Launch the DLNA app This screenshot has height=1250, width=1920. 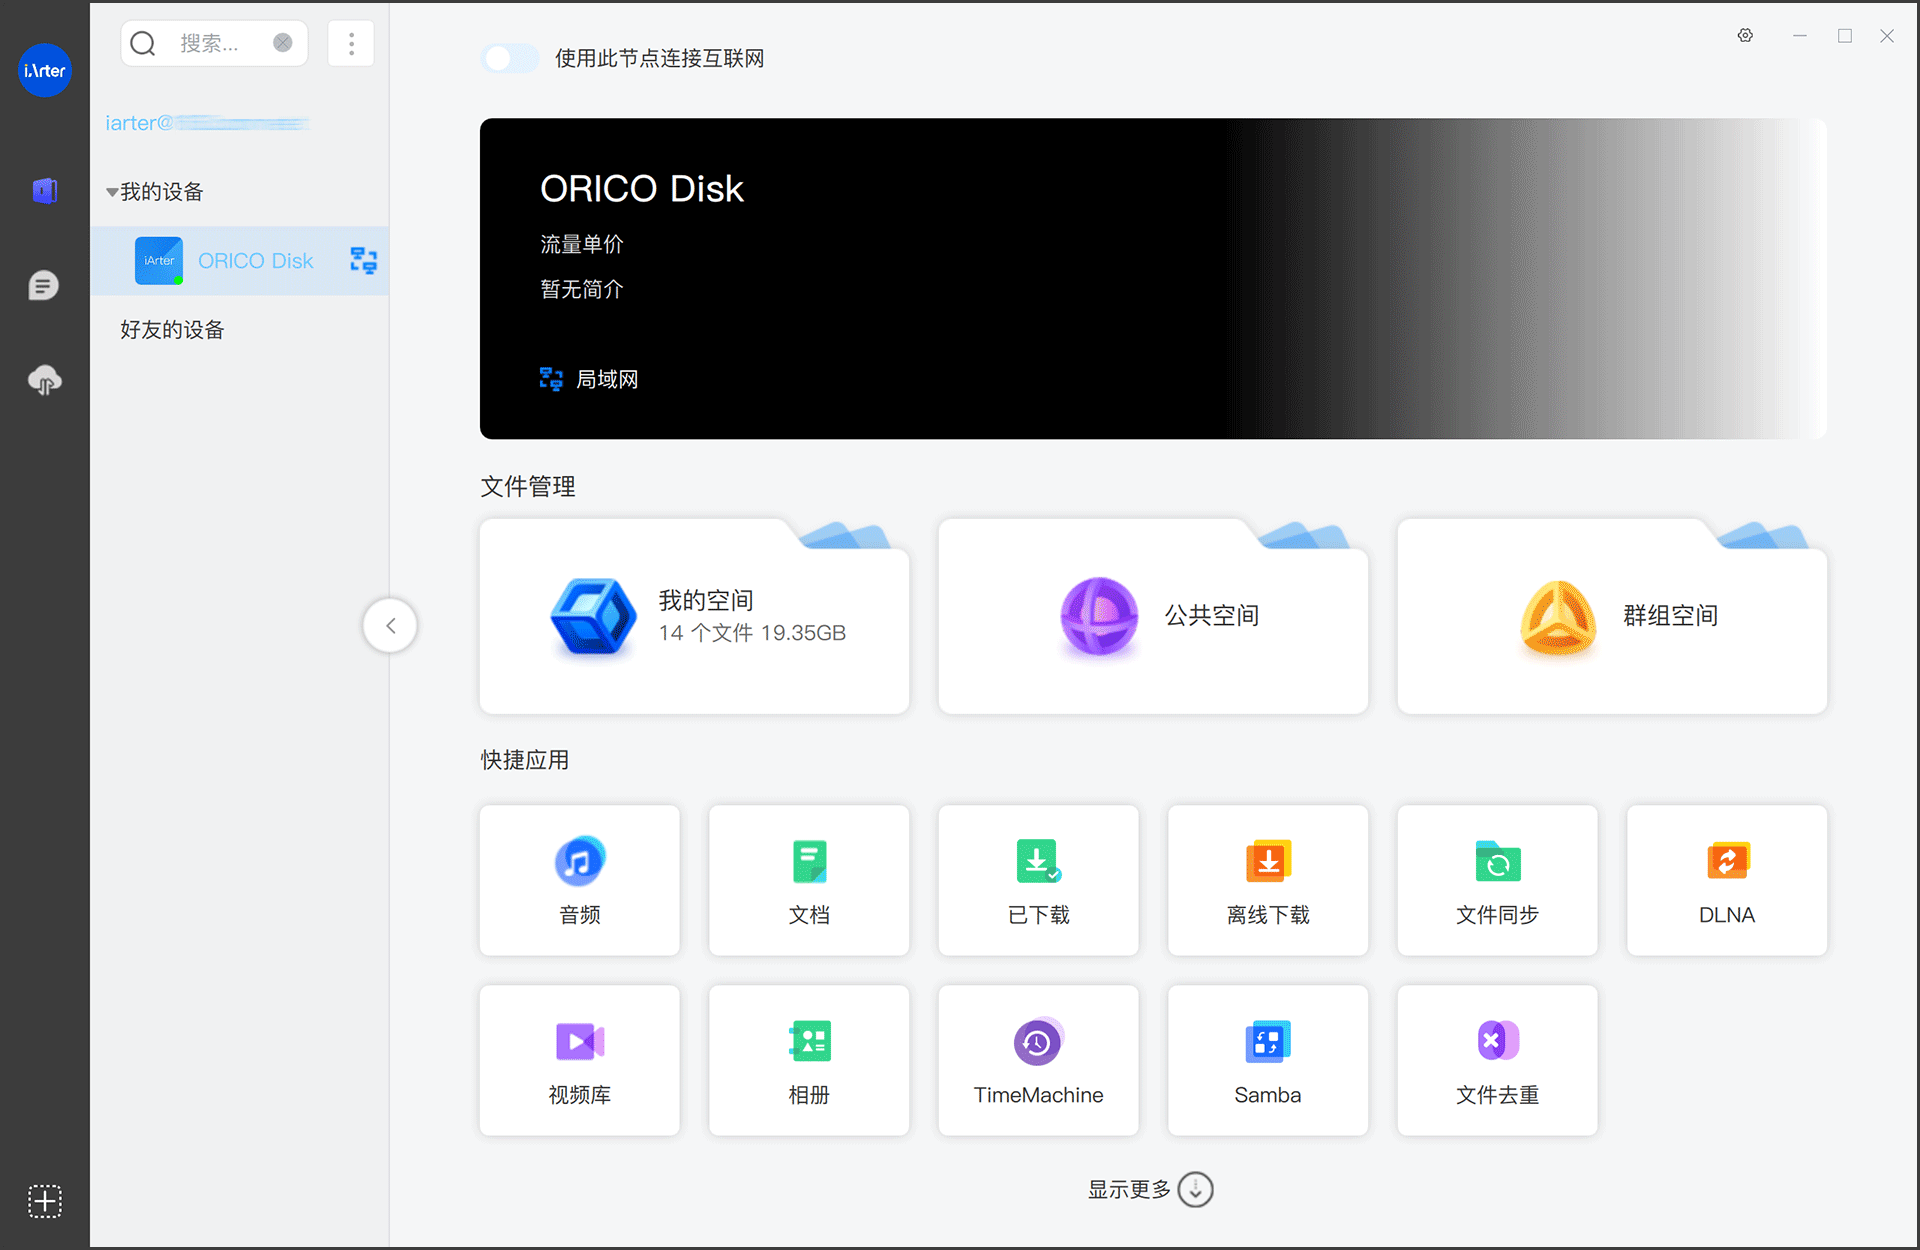coord(1727,880)
